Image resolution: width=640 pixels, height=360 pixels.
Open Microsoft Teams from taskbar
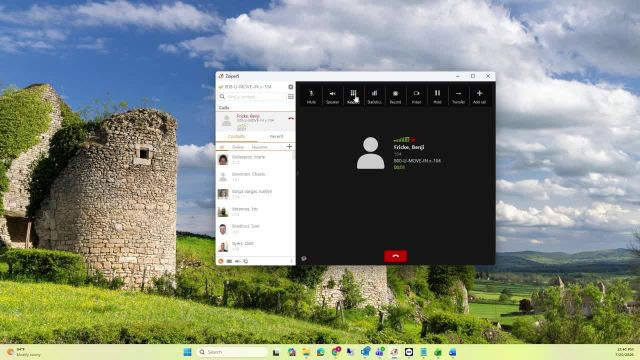coord(380,352)
